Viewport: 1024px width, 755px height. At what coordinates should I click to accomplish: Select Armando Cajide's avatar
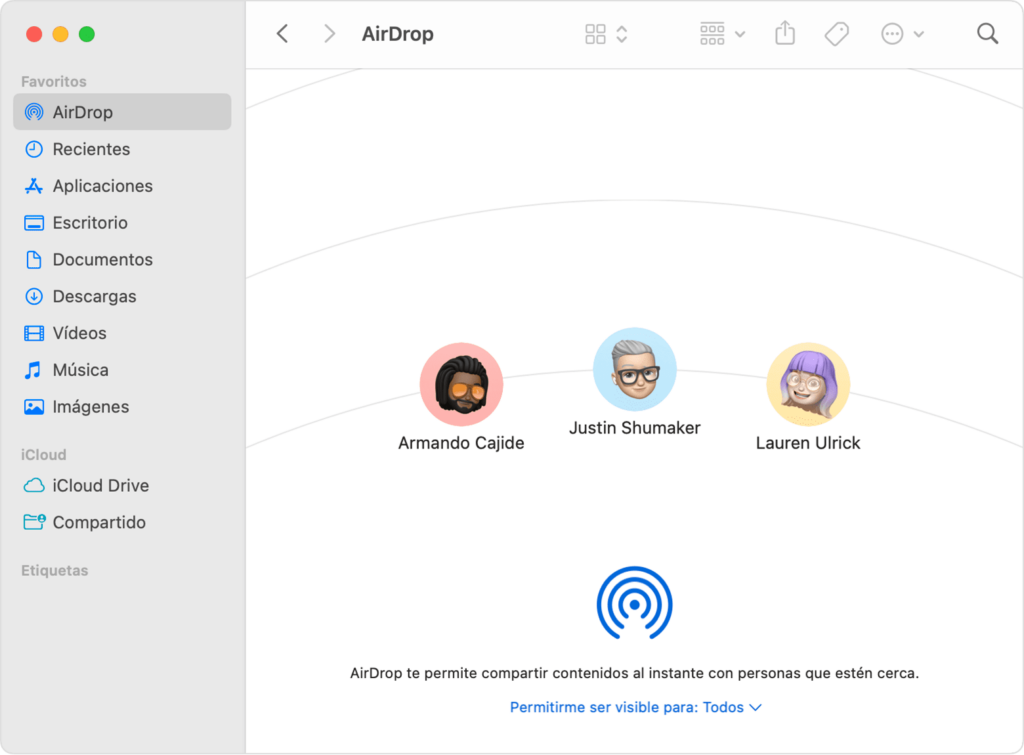pos(461,385)
